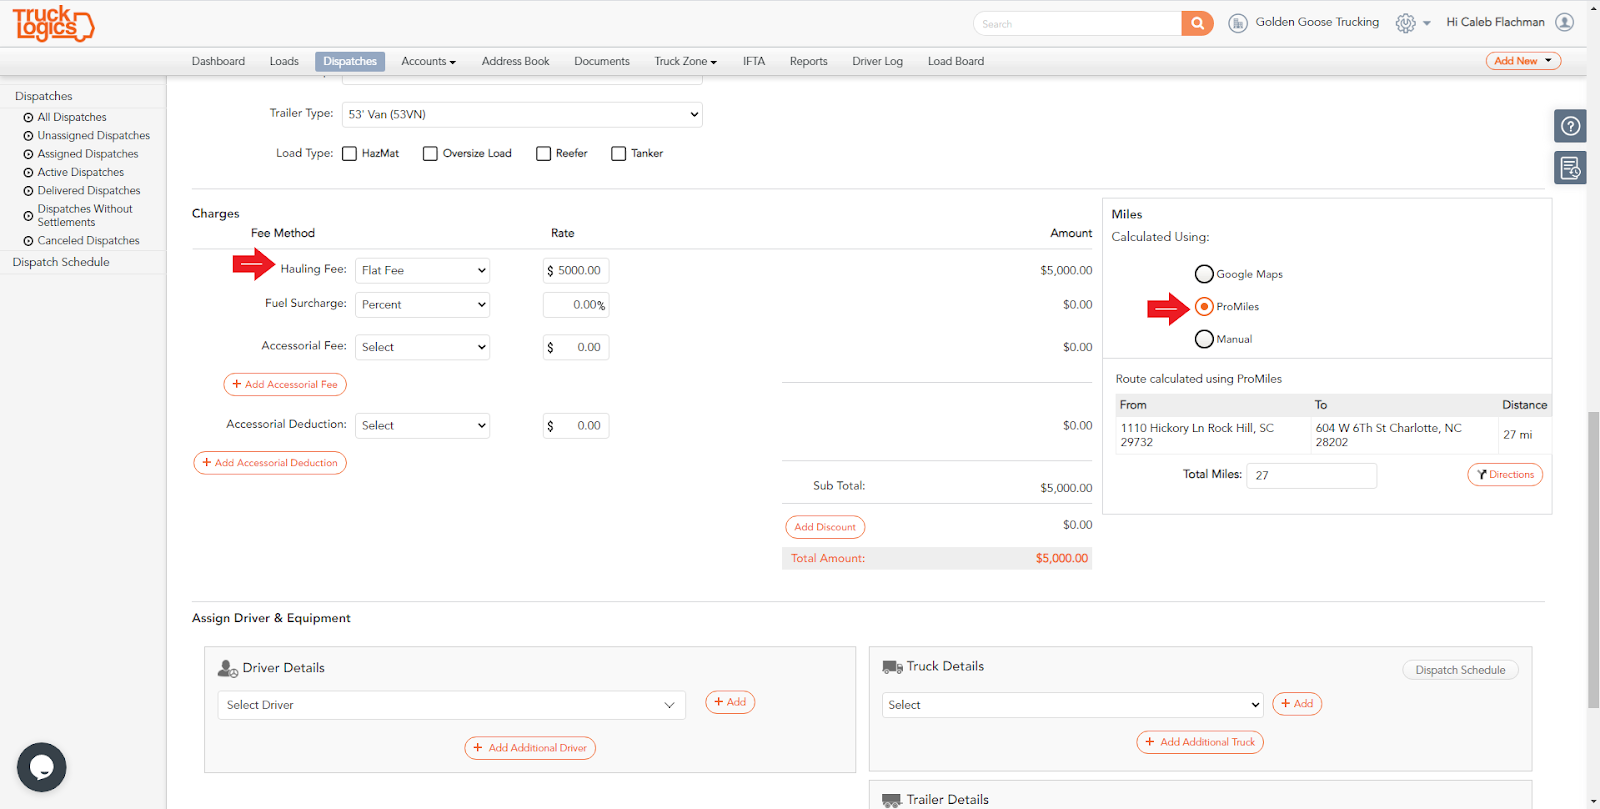Open the company building icon

point(1238,23)
